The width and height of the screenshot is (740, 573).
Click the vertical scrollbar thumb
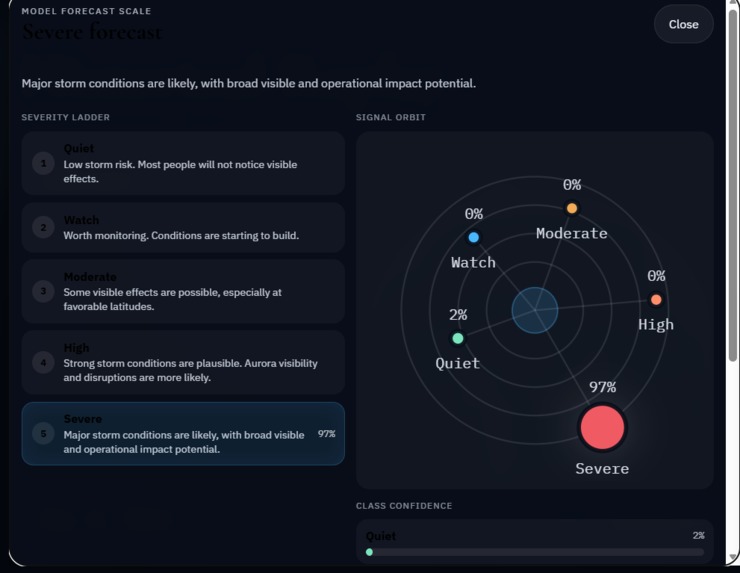(x=732, y=184)
